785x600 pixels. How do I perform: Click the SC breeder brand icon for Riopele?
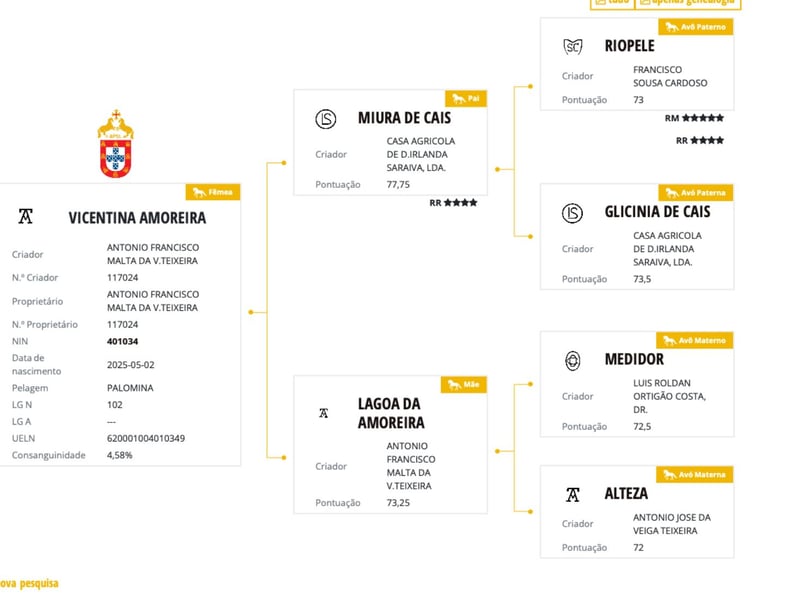pos(573,47)
